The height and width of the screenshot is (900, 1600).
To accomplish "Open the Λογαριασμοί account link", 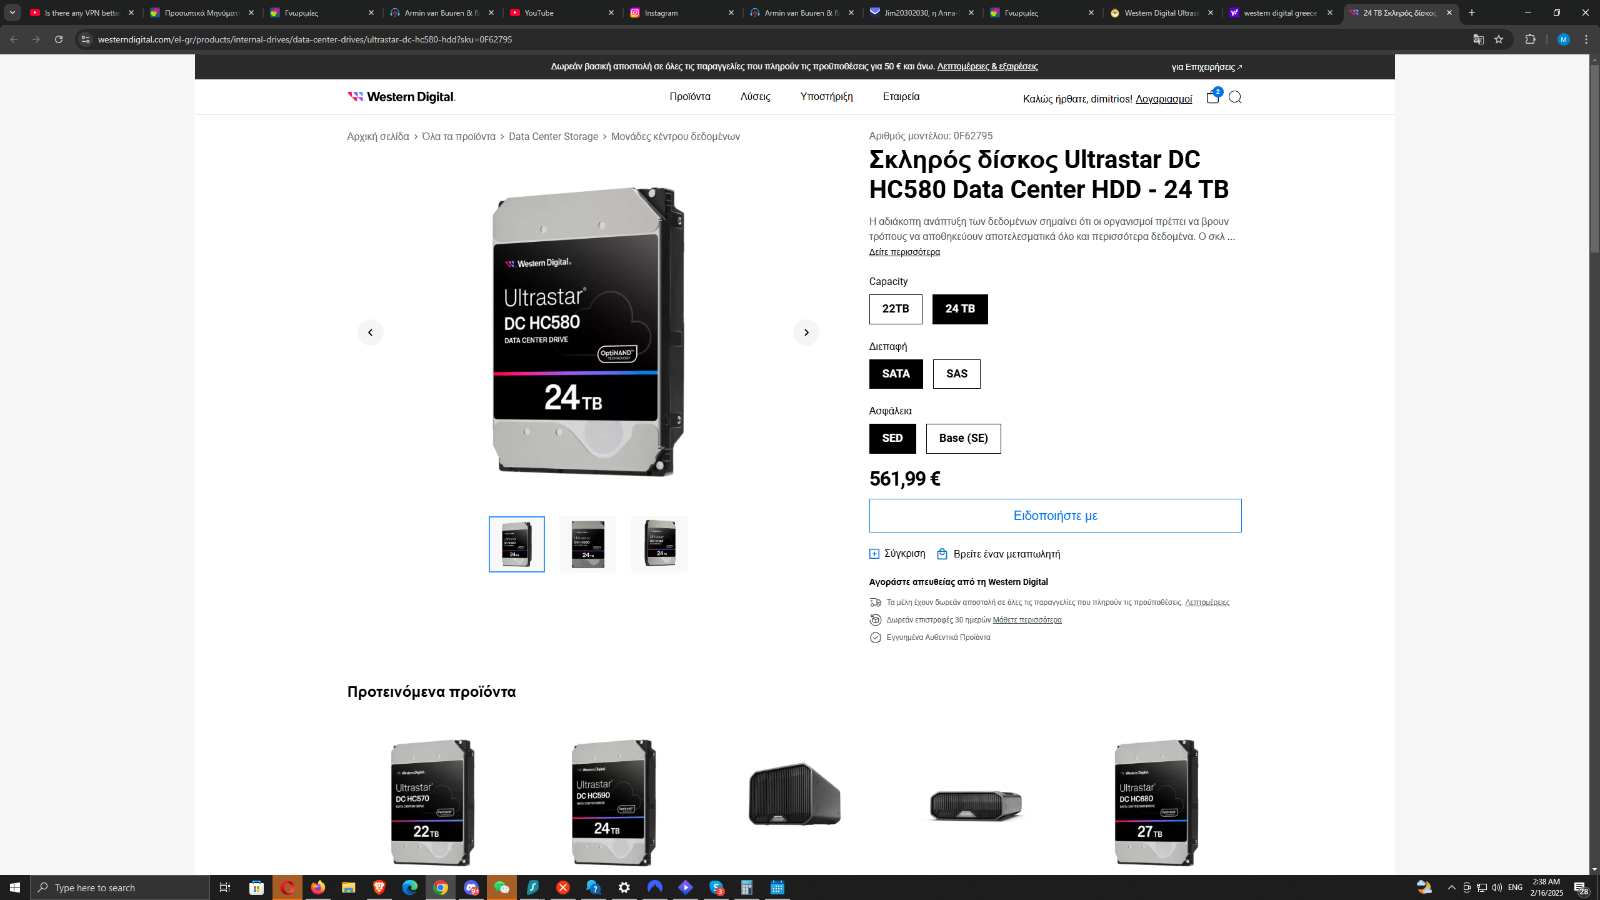I will [x=1164, y=99].
